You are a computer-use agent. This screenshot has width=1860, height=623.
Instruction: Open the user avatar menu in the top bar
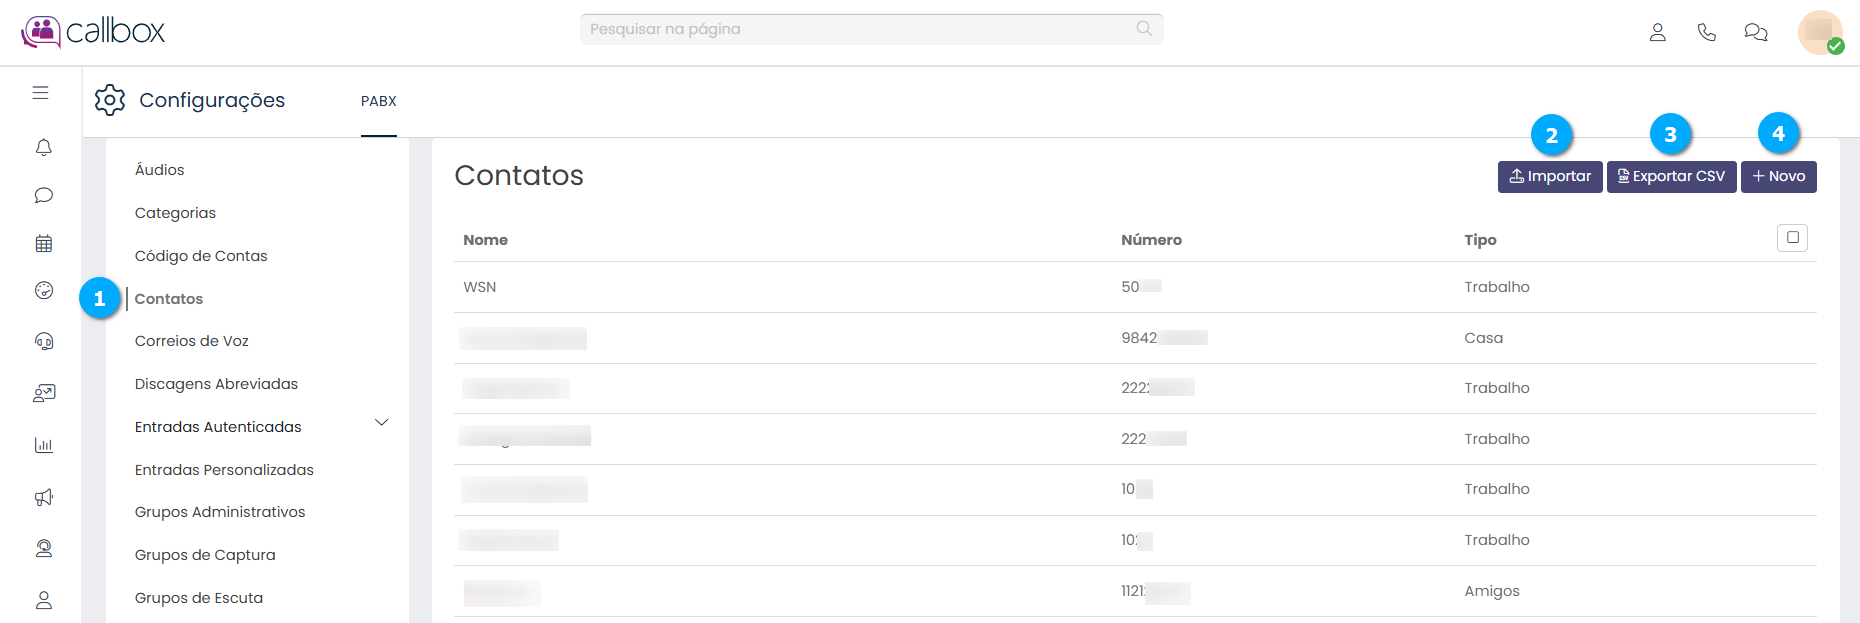[1820, 32]
